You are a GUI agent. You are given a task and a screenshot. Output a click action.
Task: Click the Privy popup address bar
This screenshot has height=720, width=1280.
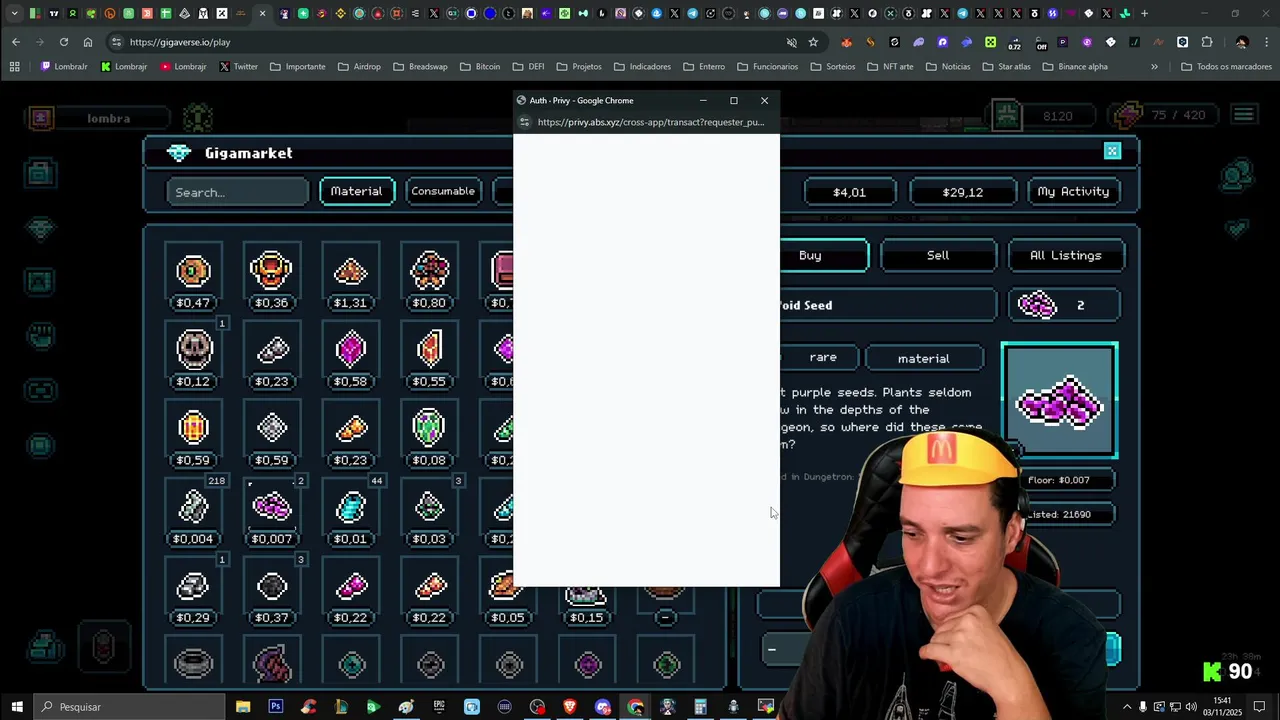point(650,122)
